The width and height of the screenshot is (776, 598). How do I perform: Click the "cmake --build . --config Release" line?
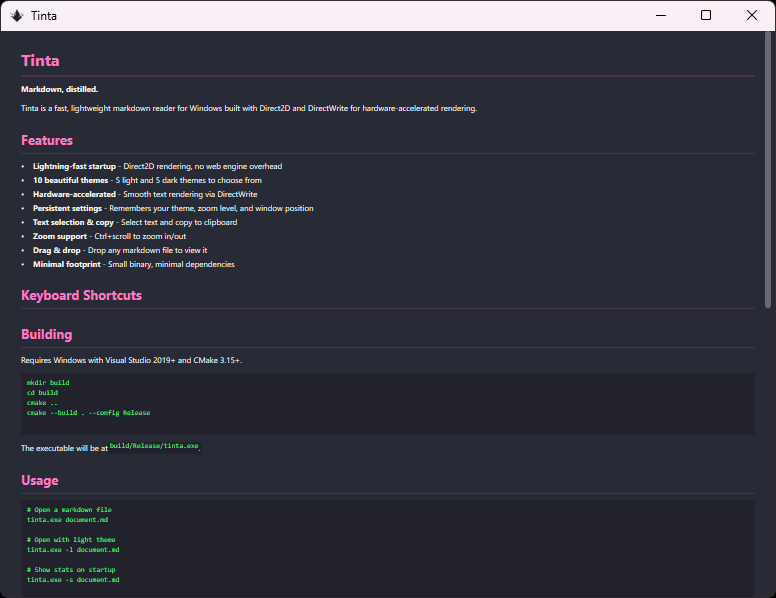coord(88,412)
